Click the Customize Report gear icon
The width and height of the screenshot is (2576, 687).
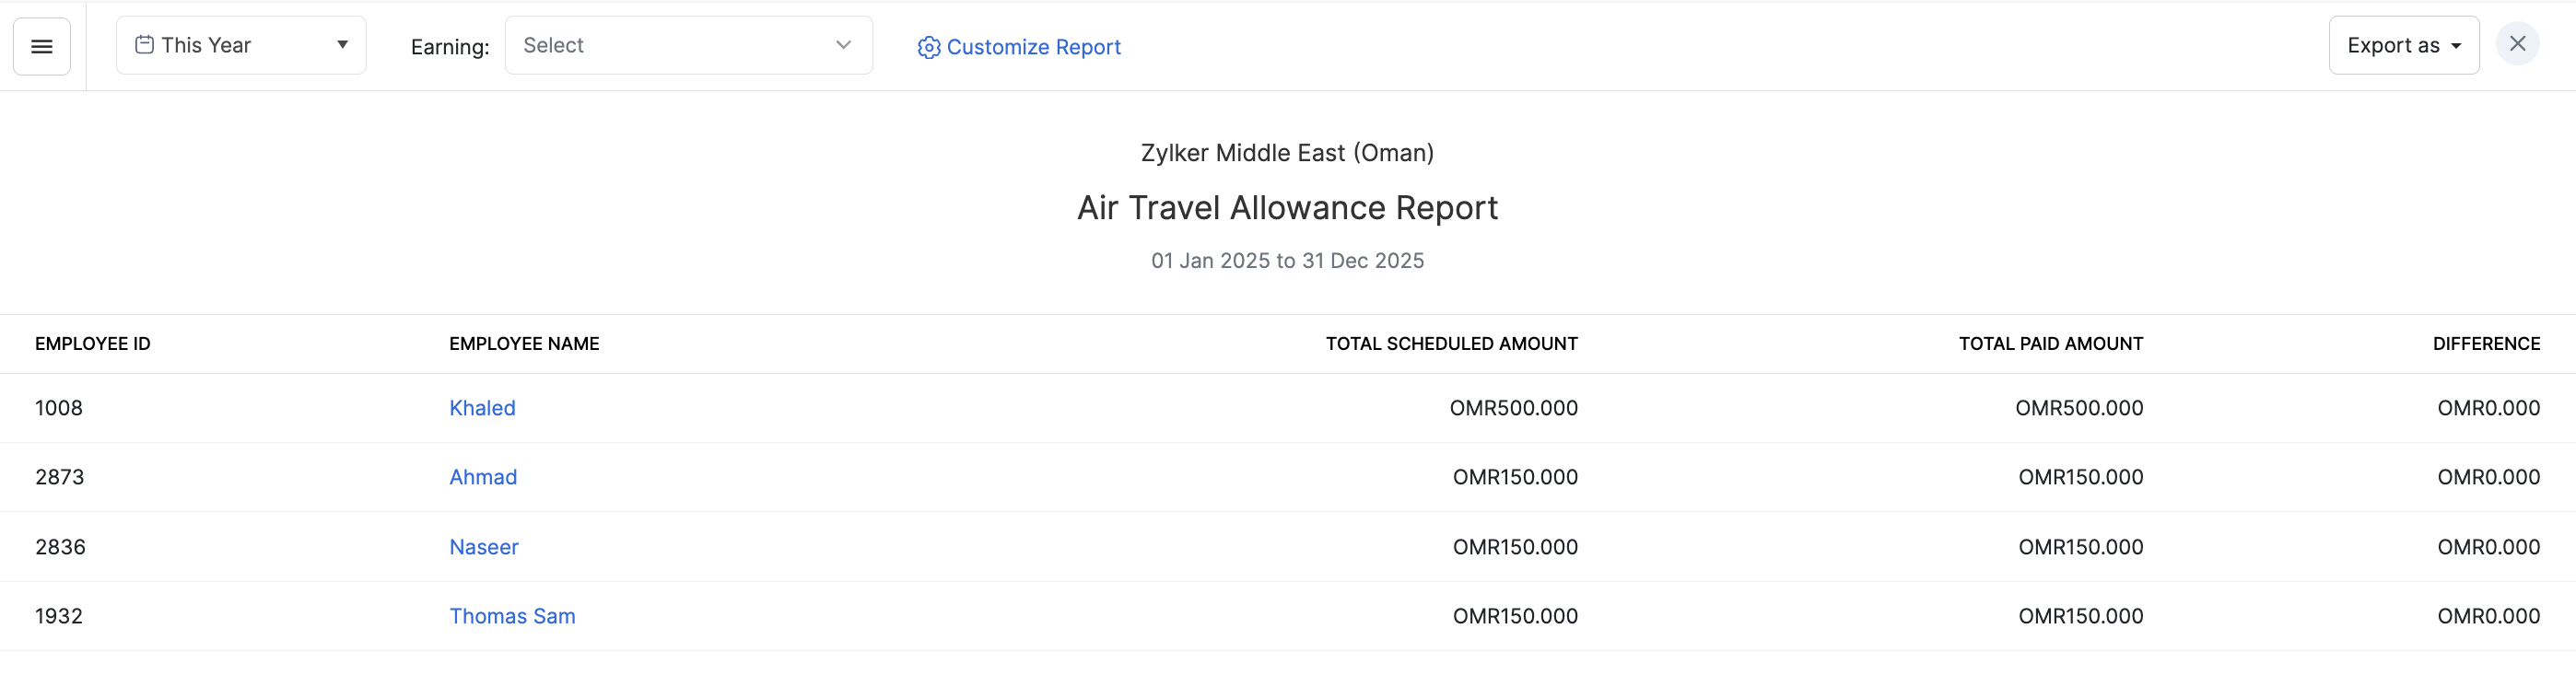click(x=928, y=47)
